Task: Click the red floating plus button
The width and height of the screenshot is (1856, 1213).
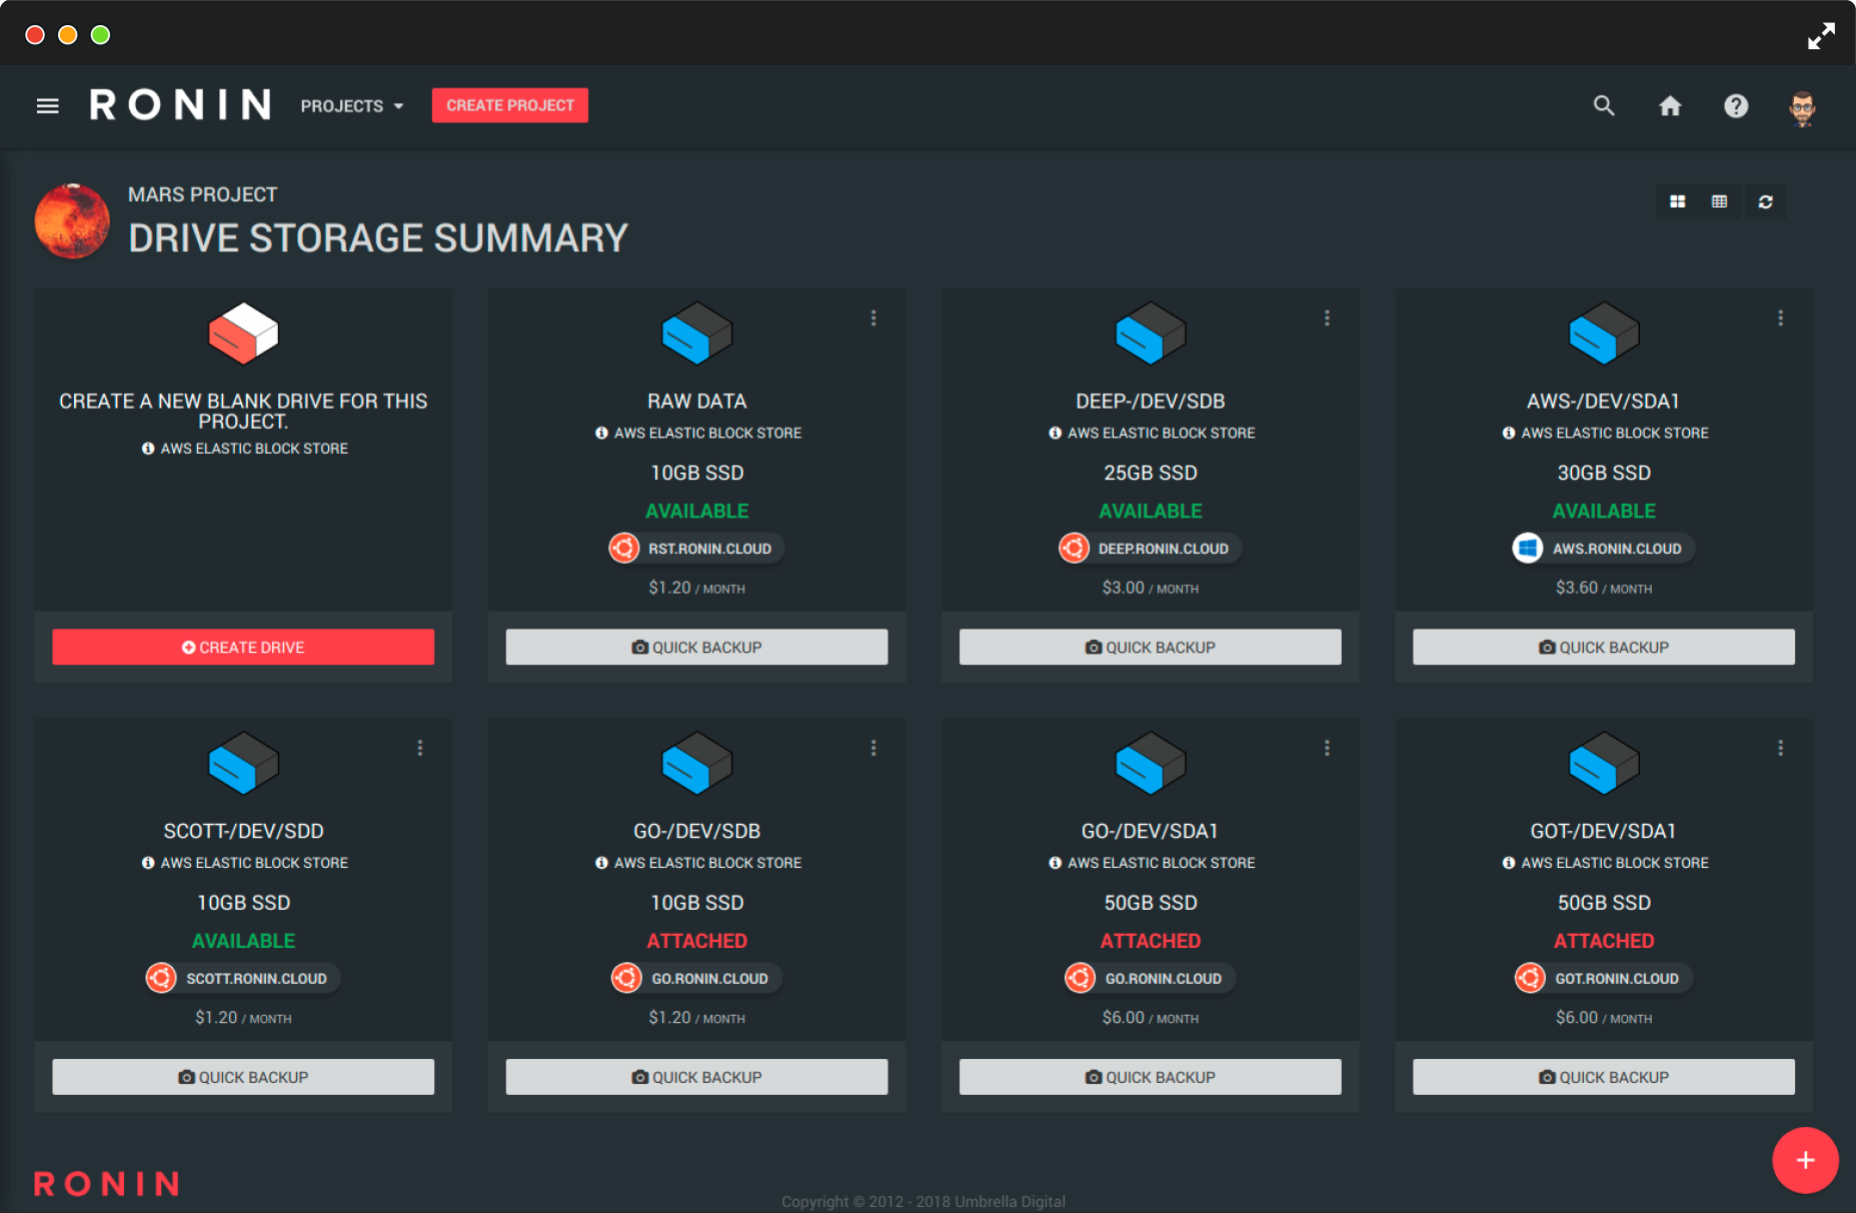Action: [x=1804, y=1160]
